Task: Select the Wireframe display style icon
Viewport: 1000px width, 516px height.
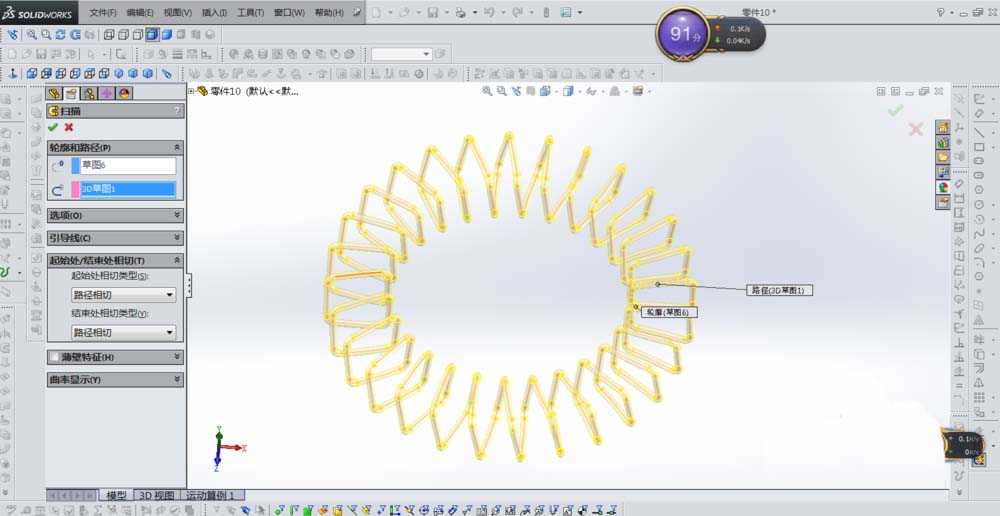Action: coord(109,34)
